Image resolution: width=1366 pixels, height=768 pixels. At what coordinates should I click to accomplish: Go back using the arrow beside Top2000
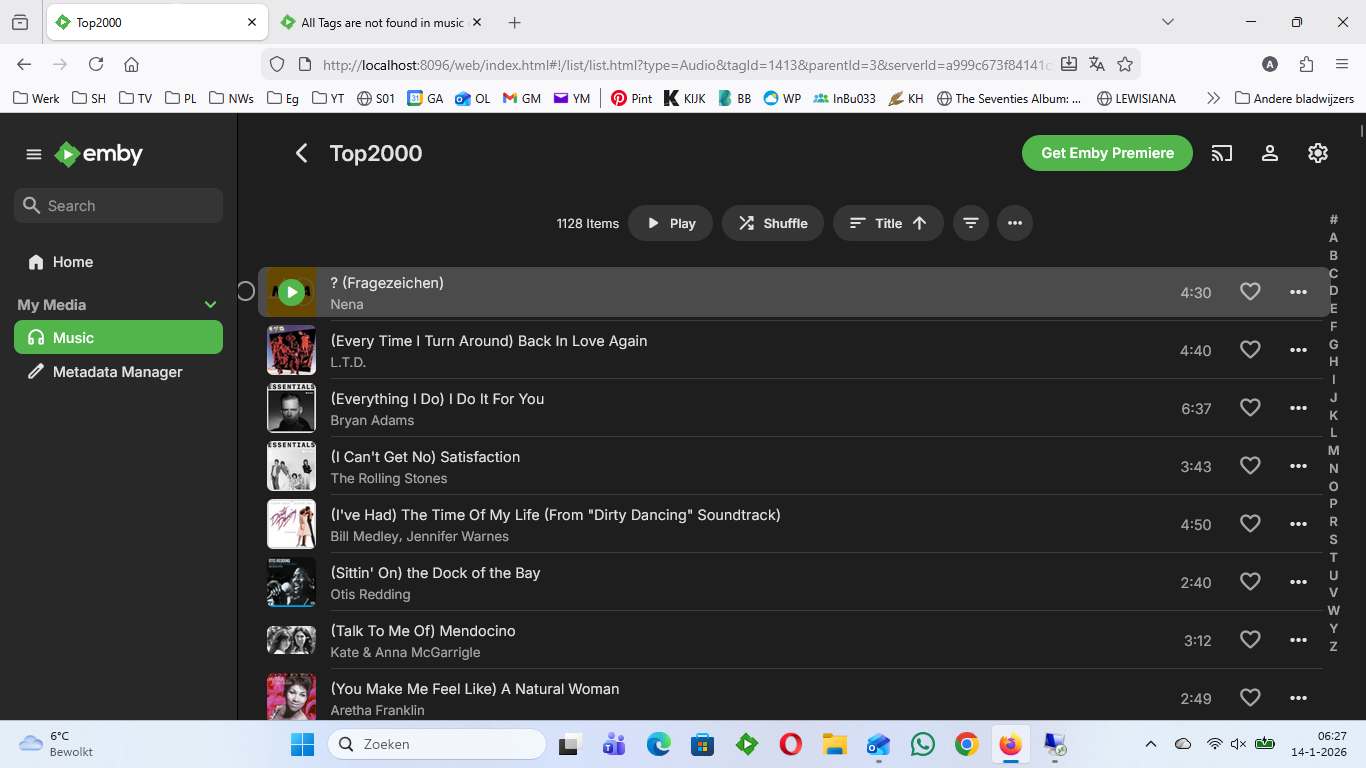pos(301,153)
